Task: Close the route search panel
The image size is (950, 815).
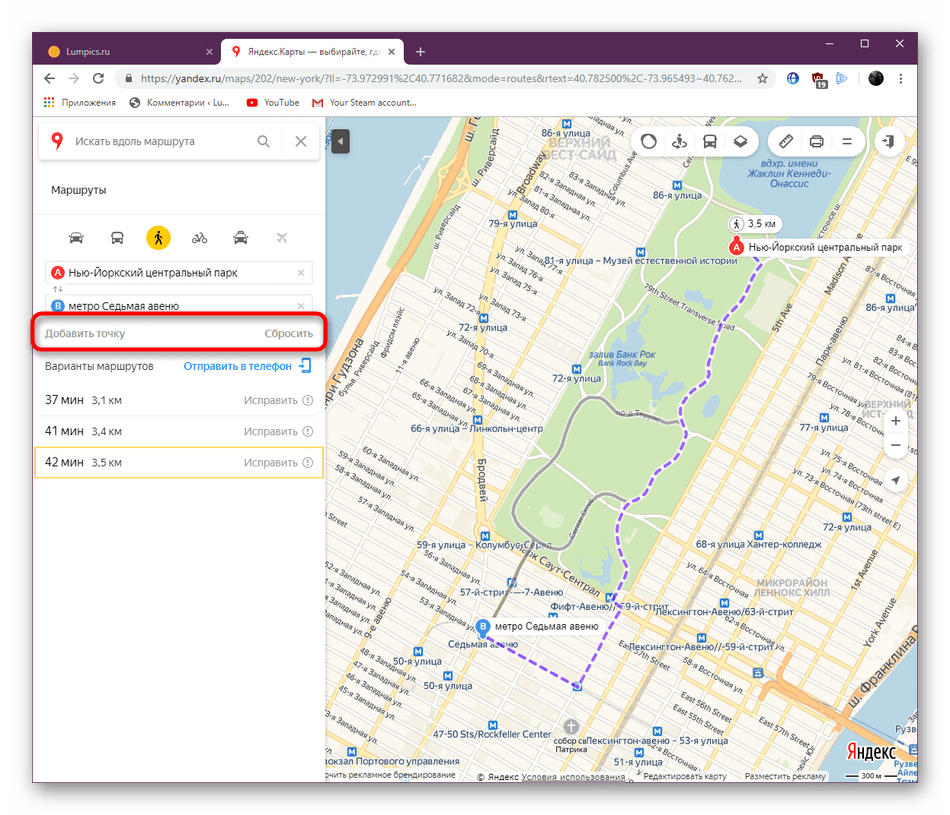Action: 301,141
